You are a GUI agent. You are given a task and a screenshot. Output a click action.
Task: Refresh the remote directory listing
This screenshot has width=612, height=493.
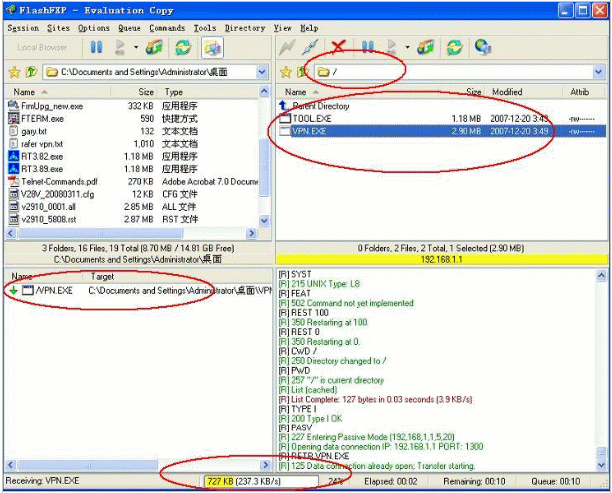[454, 47]
